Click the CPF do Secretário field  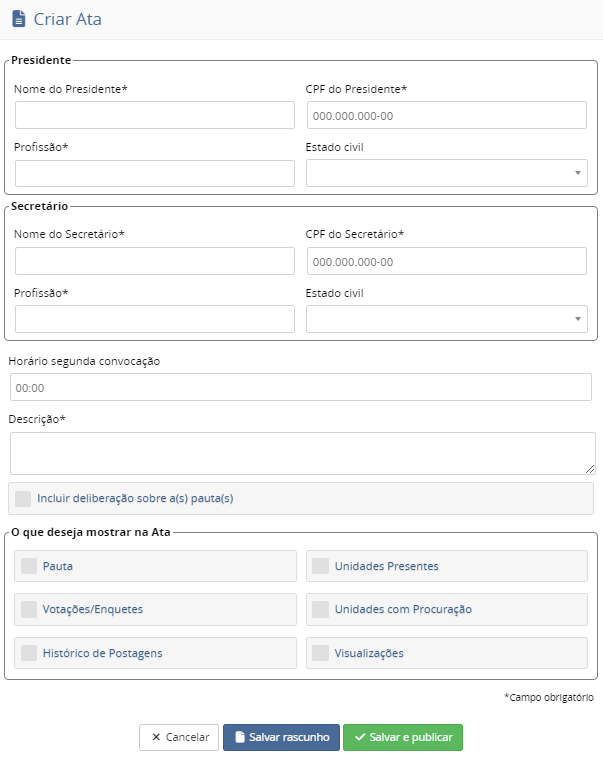click(446, 261)
